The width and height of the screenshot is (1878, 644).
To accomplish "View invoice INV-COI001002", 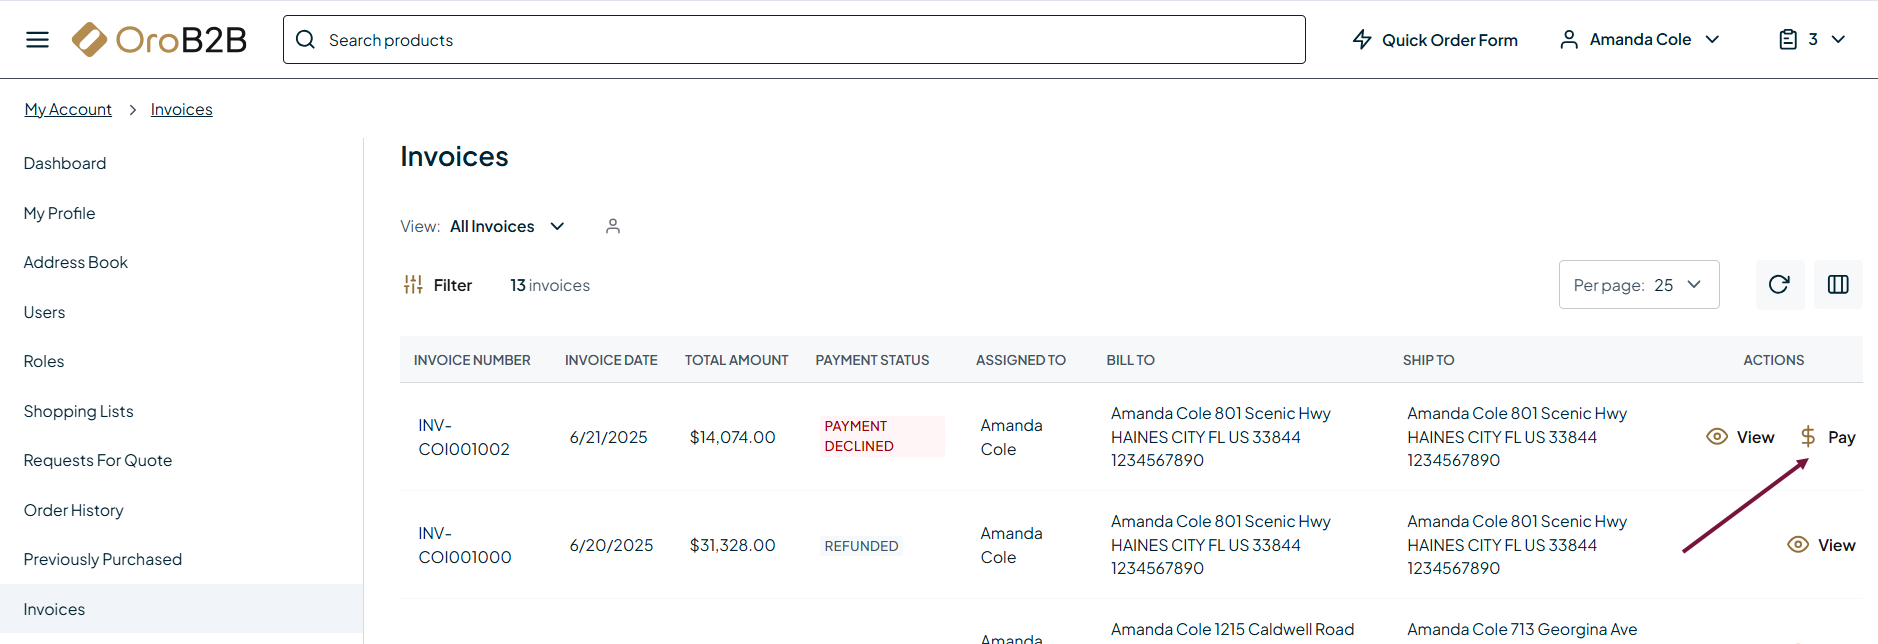I will [x=1740, y=437].
